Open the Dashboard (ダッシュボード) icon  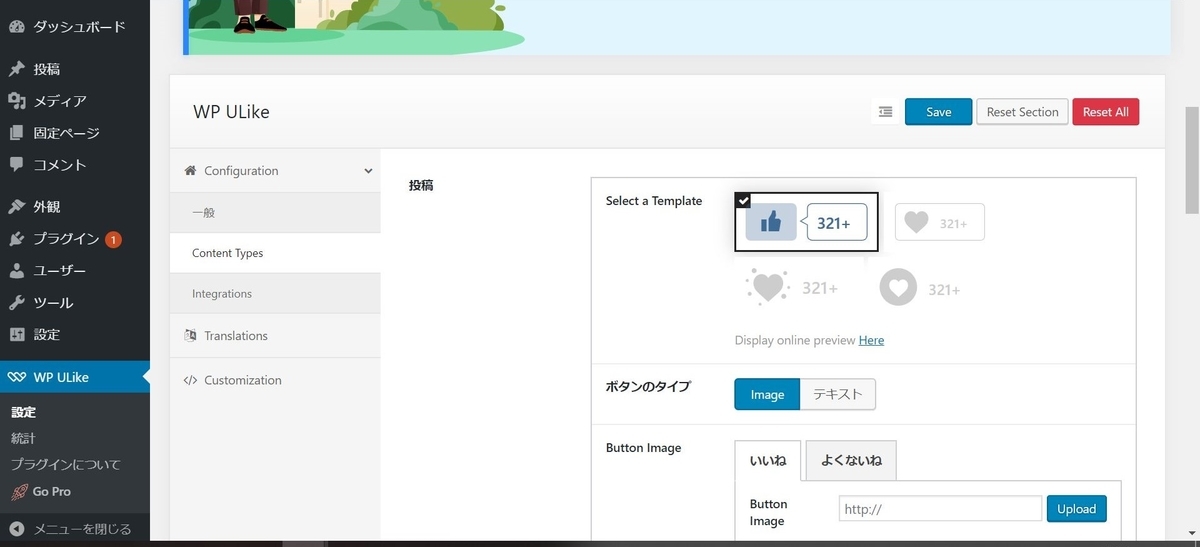(16, 27)
